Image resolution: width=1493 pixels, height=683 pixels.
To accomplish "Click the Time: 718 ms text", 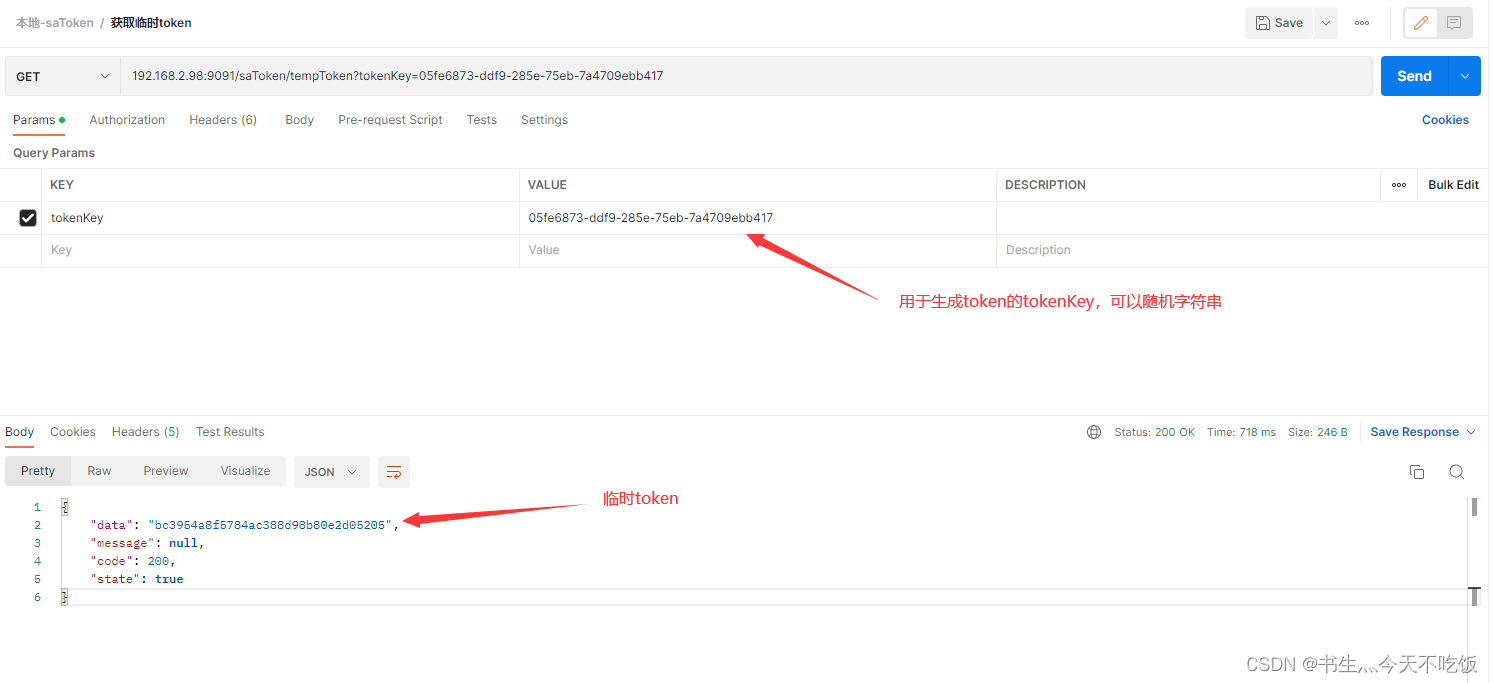I will (1241, 432).
